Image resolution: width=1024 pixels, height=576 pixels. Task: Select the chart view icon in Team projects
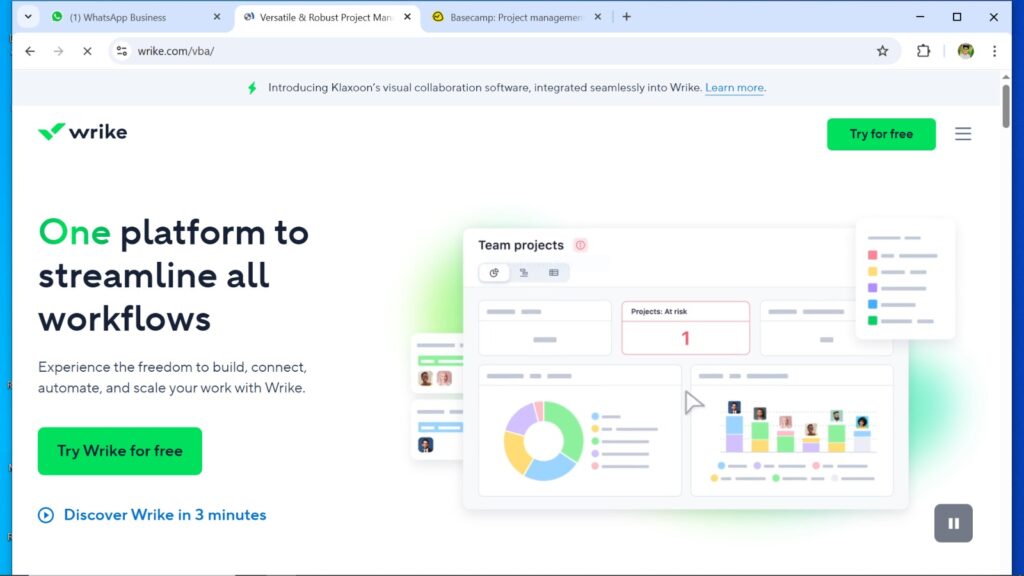coord(494,273)
